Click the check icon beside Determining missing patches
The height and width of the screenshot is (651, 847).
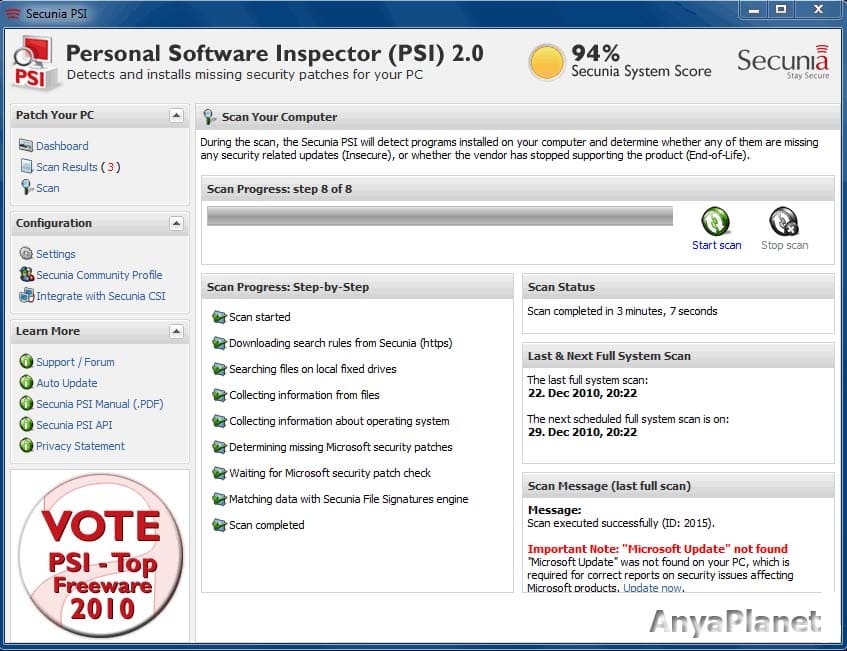pos(219,447)
